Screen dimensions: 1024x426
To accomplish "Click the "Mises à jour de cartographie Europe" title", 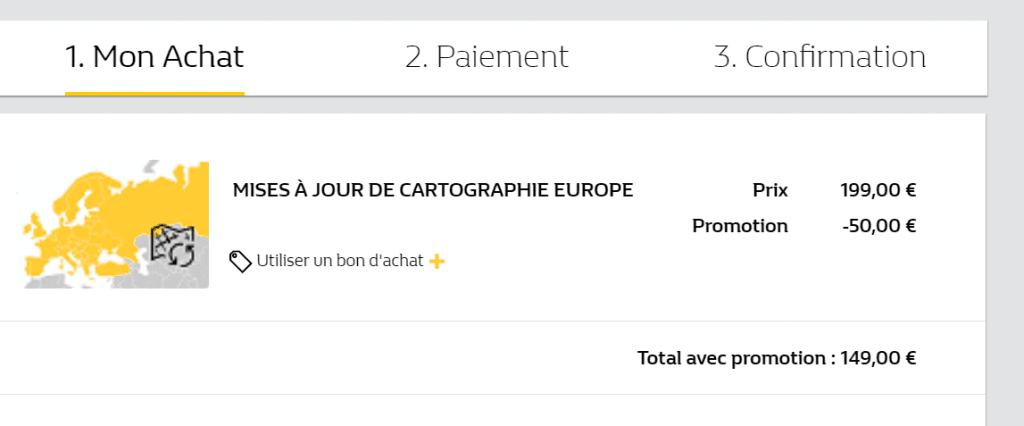I will 433,190.
